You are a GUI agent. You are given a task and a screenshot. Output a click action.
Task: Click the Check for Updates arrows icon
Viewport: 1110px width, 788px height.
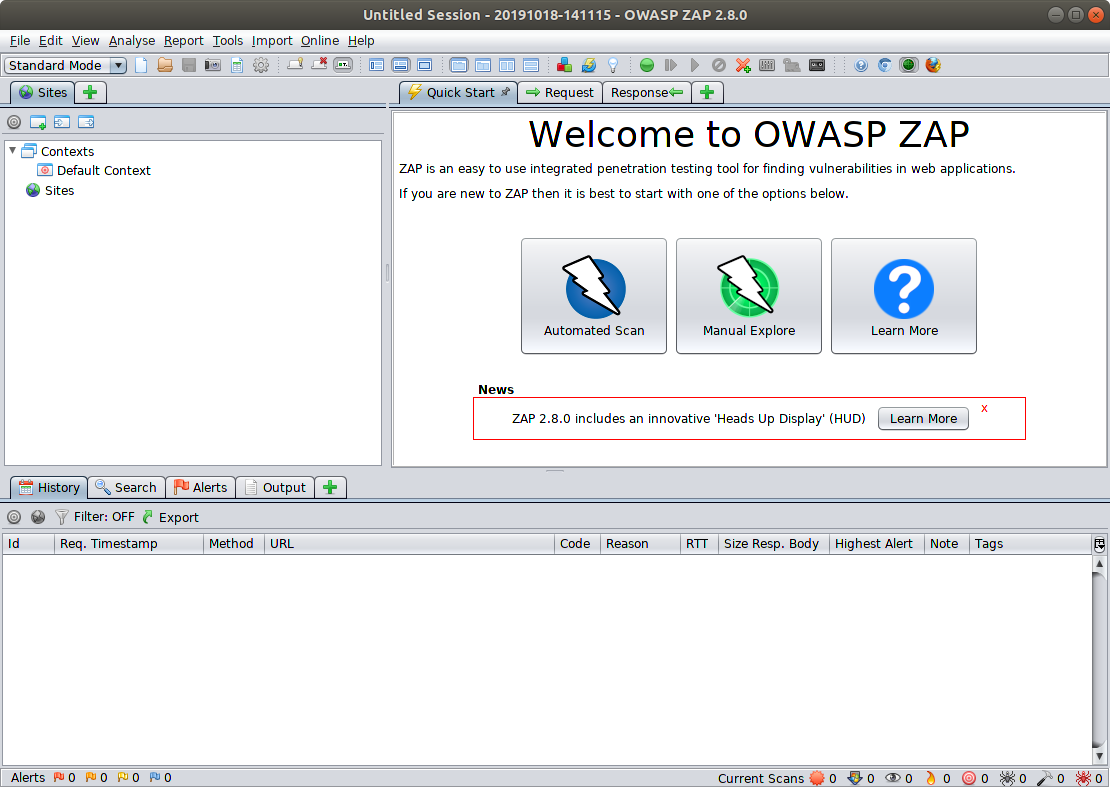point(588,65)
